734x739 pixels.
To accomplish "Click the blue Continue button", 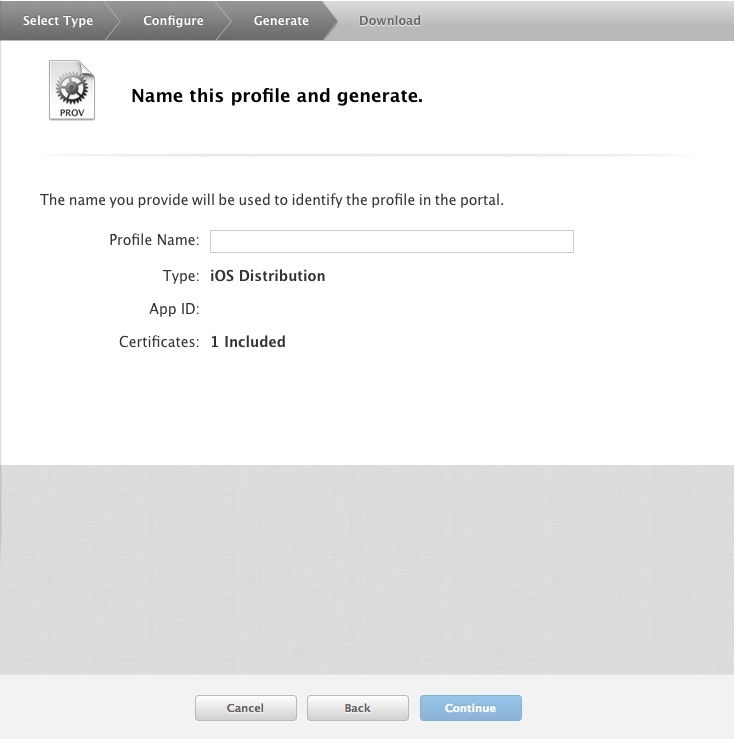I will [470, 708].
